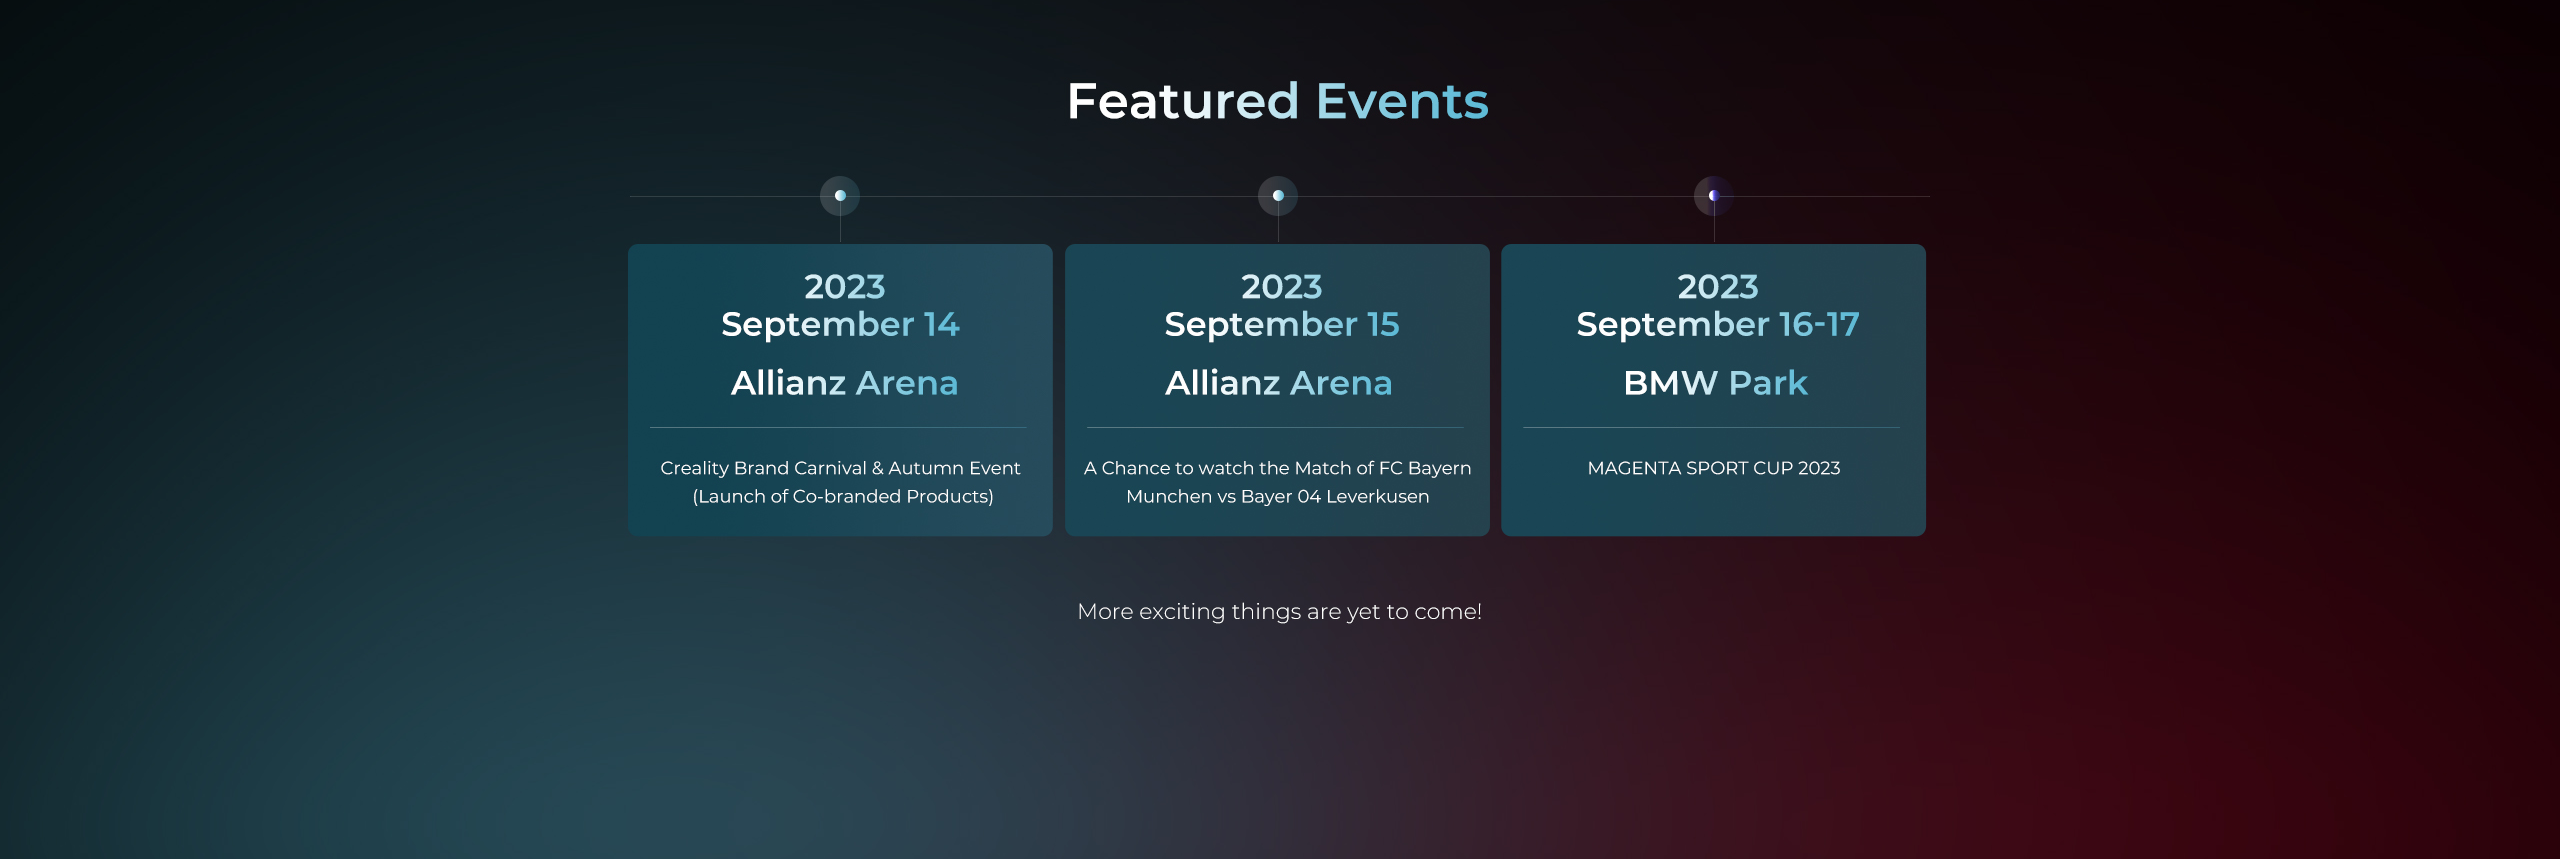2560x859 pixels.
Task: Click the 2023 year in the middle card
Action: click(1281, 287)
